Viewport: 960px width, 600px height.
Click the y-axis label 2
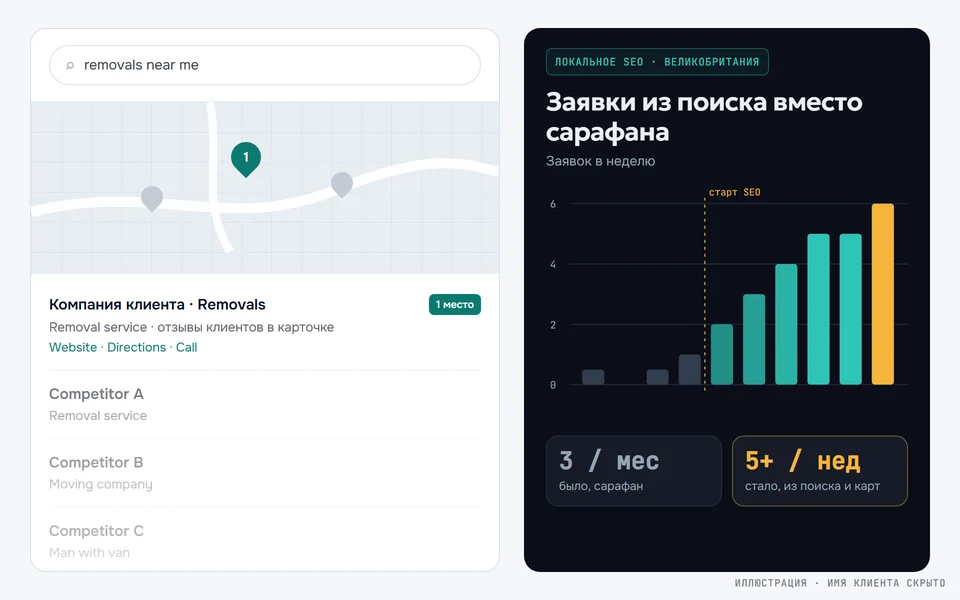click(x=553, y=325)
